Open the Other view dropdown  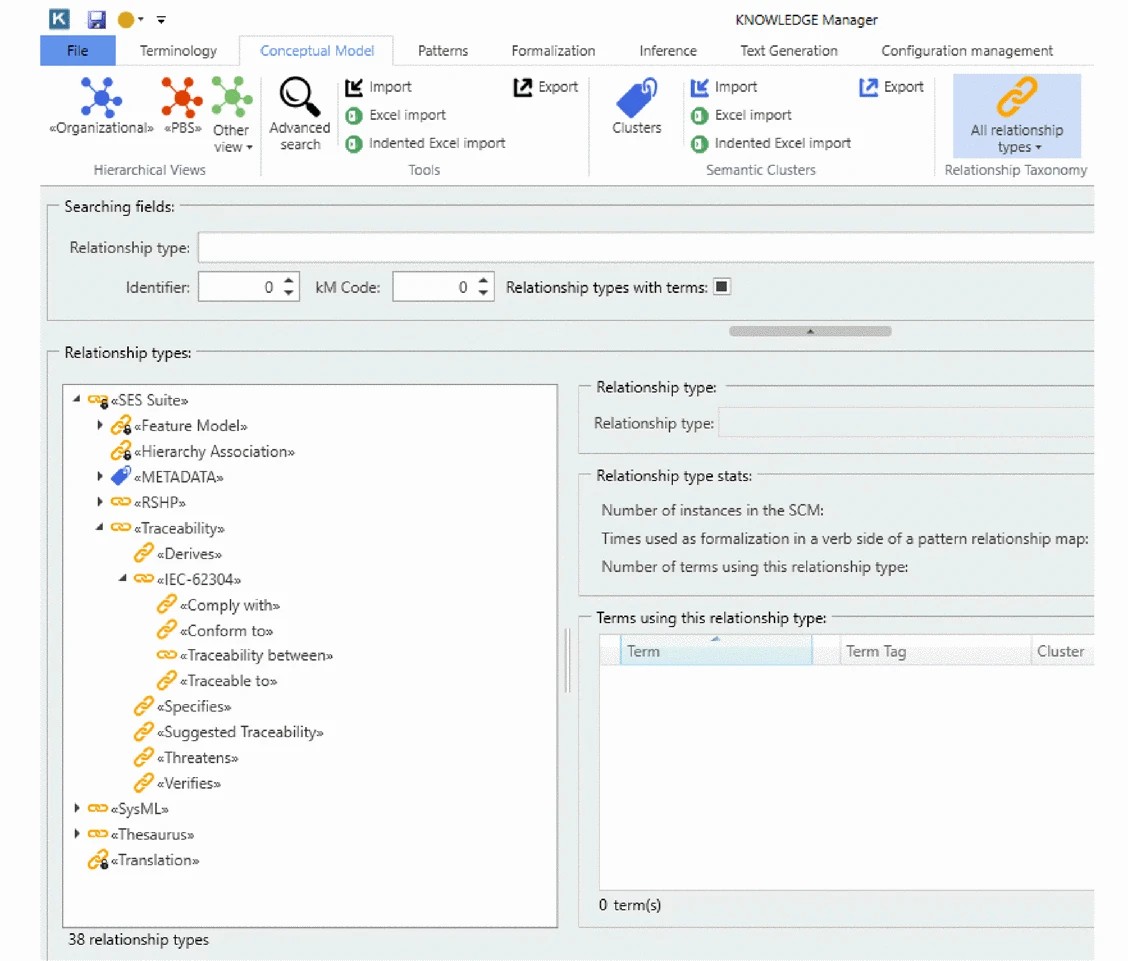(232, 113)
